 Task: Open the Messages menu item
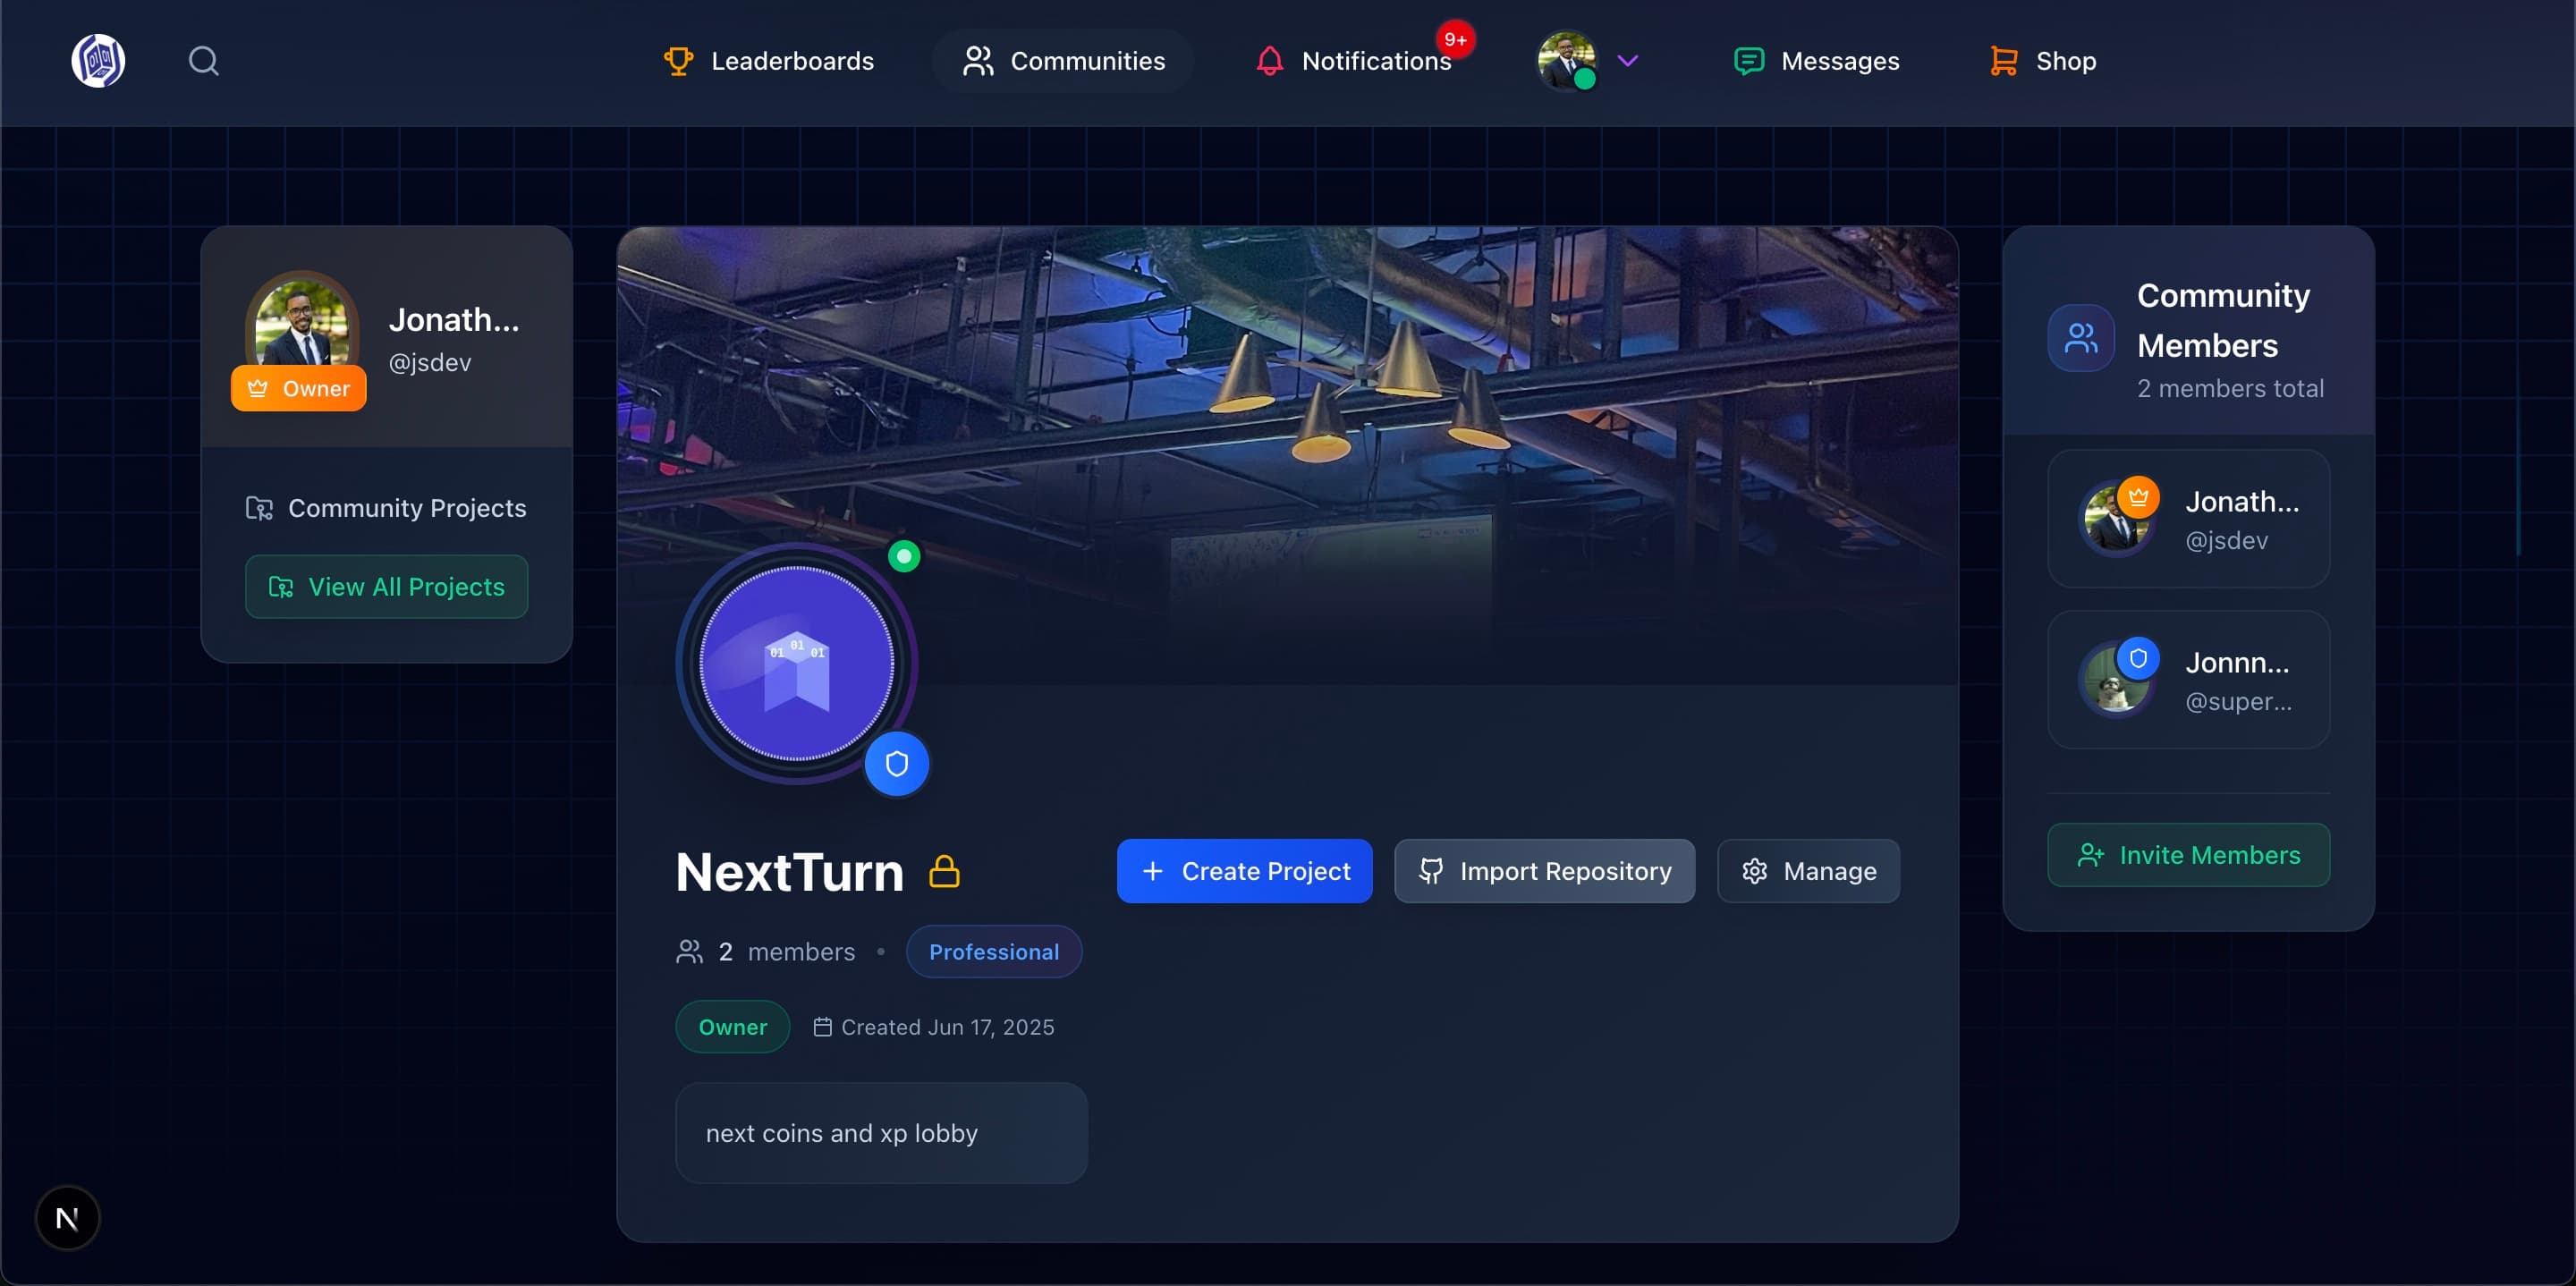point(1816,61)
